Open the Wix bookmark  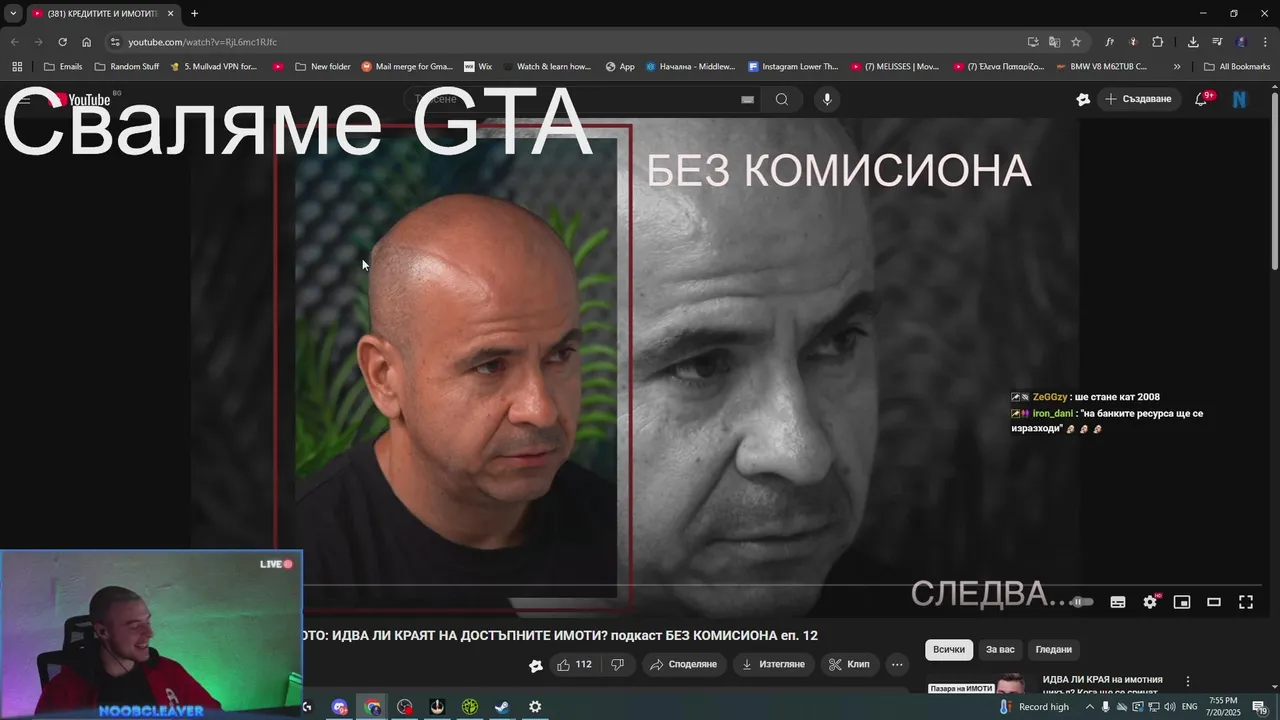(478, 67)
